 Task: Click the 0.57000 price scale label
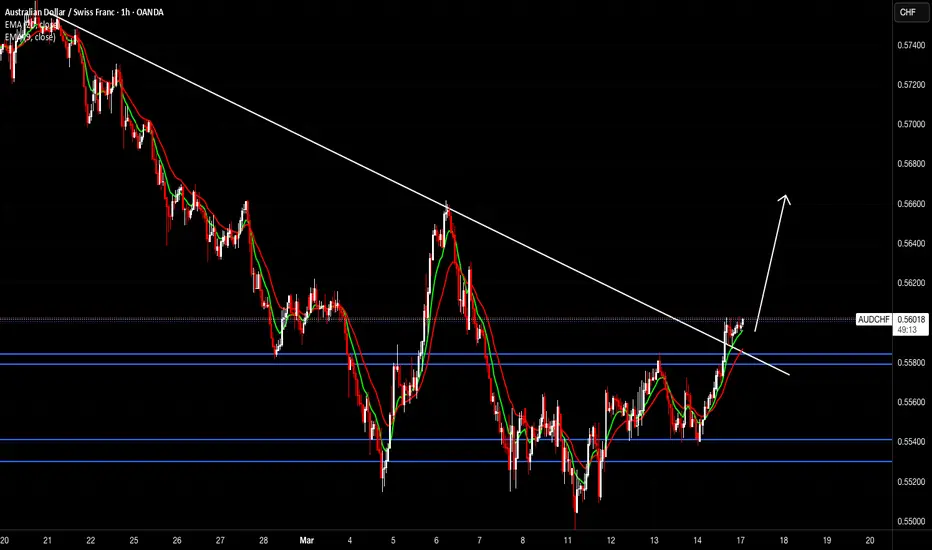(911, 124)
